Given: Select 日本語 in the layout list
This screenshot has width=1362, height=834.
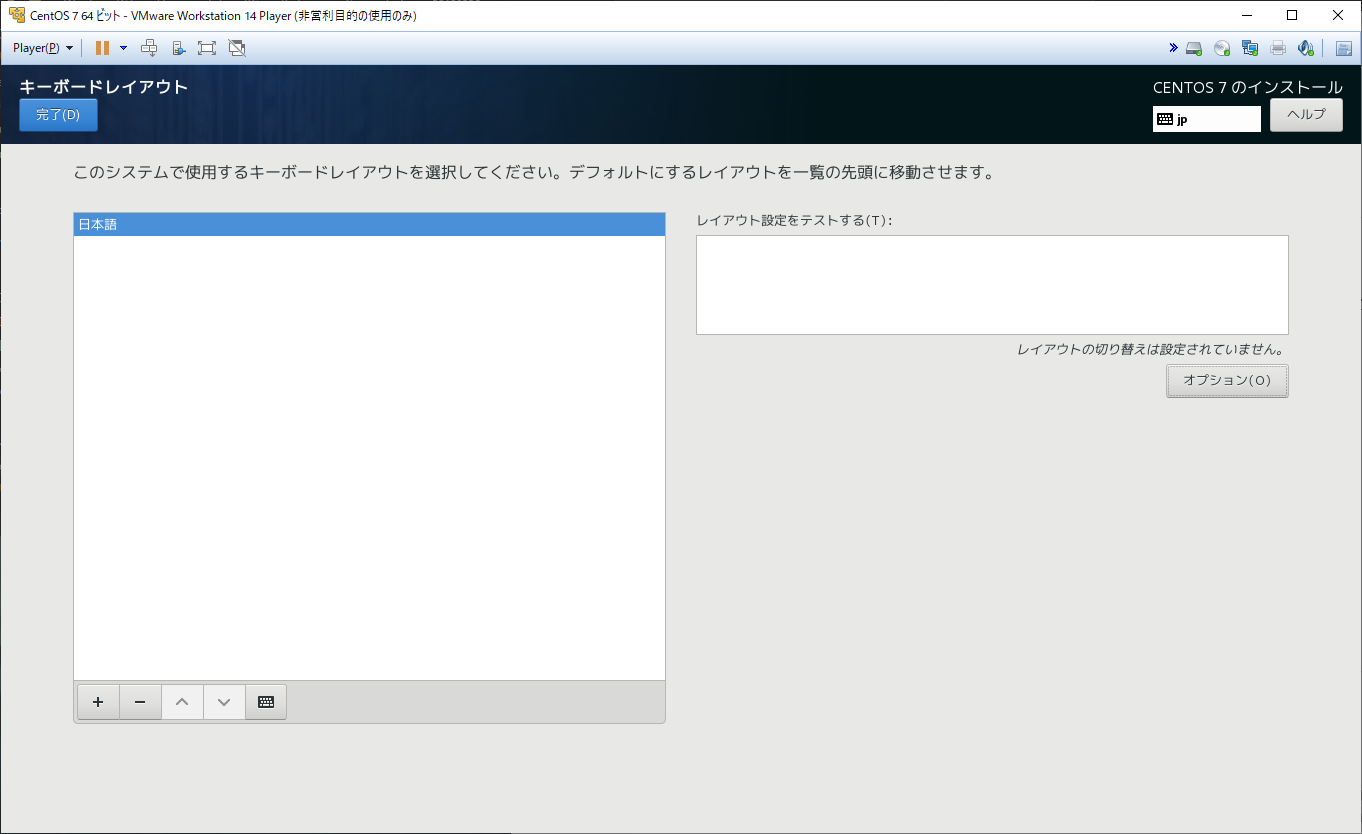Looking at the screenshot, I should click(x=369, y=225).
